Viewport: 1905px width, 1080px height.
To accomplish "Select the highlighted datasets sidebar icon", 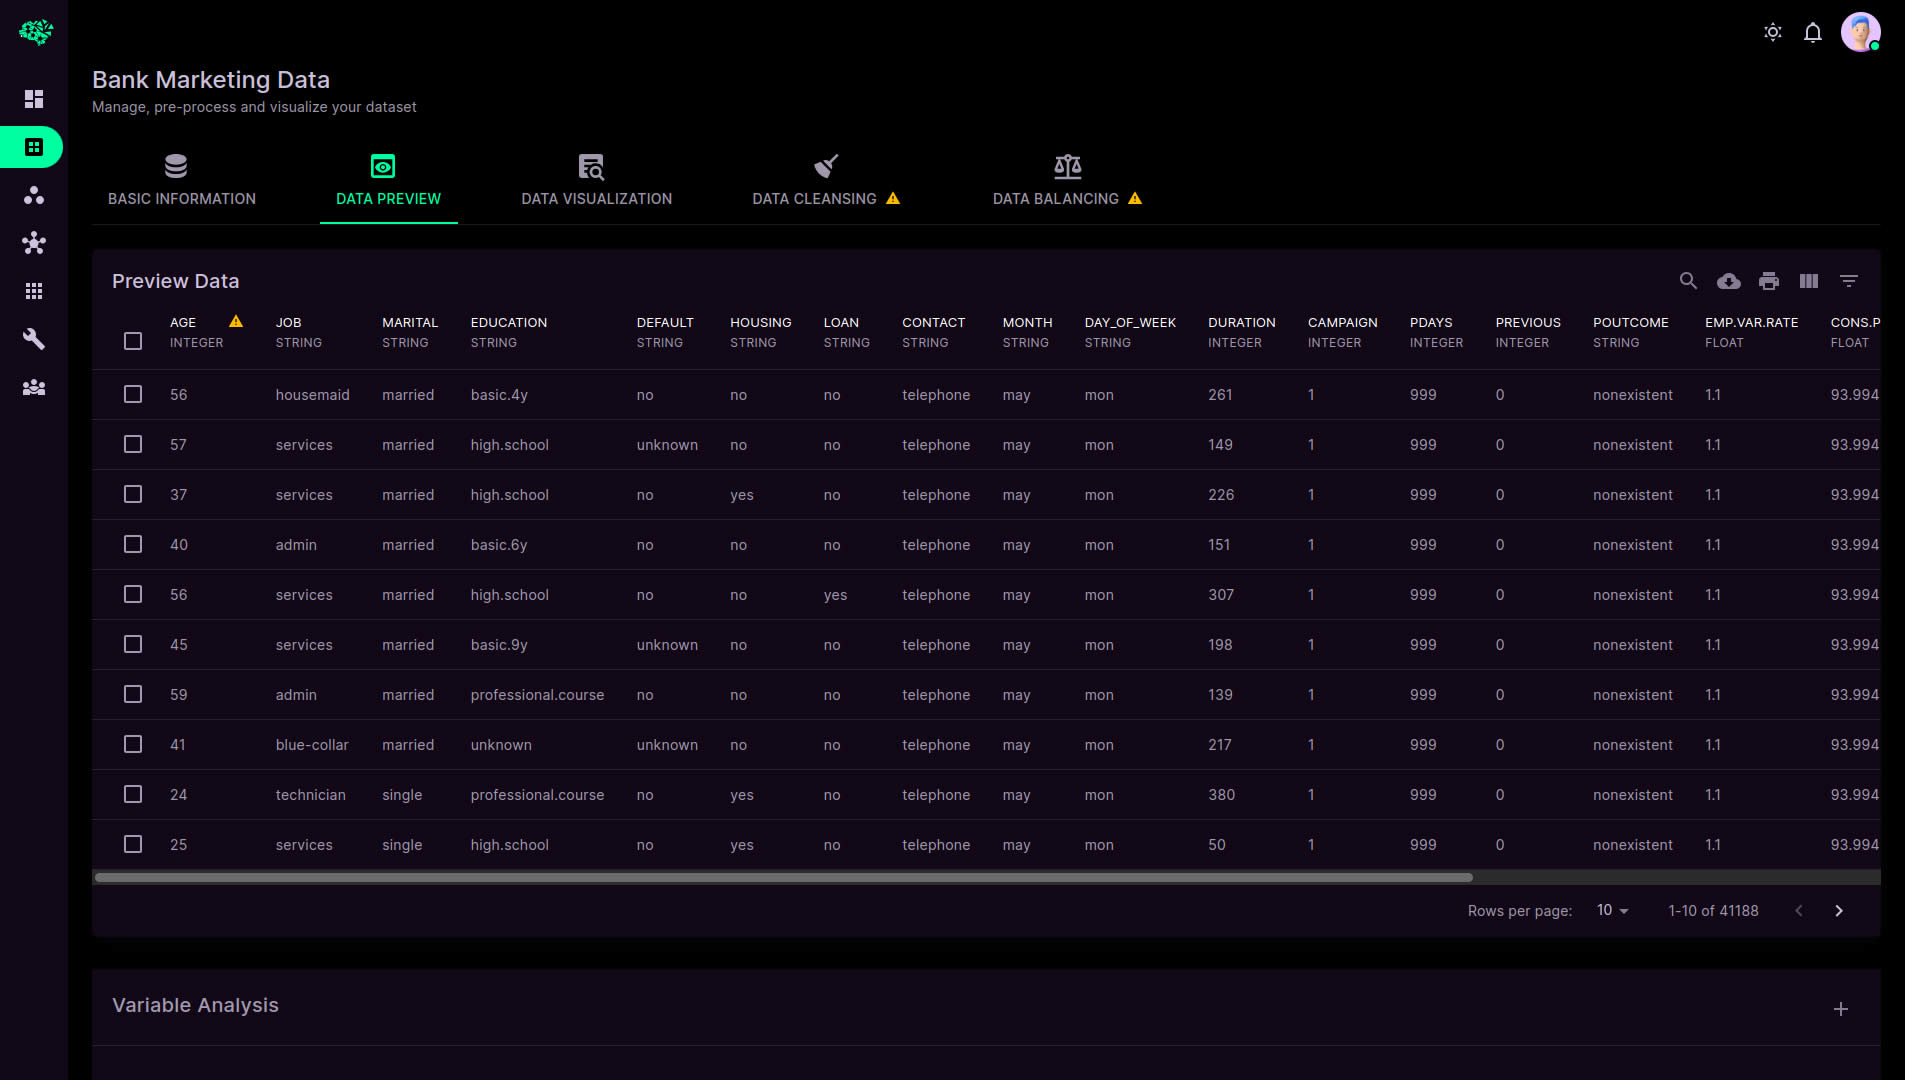I will (34, 147).
